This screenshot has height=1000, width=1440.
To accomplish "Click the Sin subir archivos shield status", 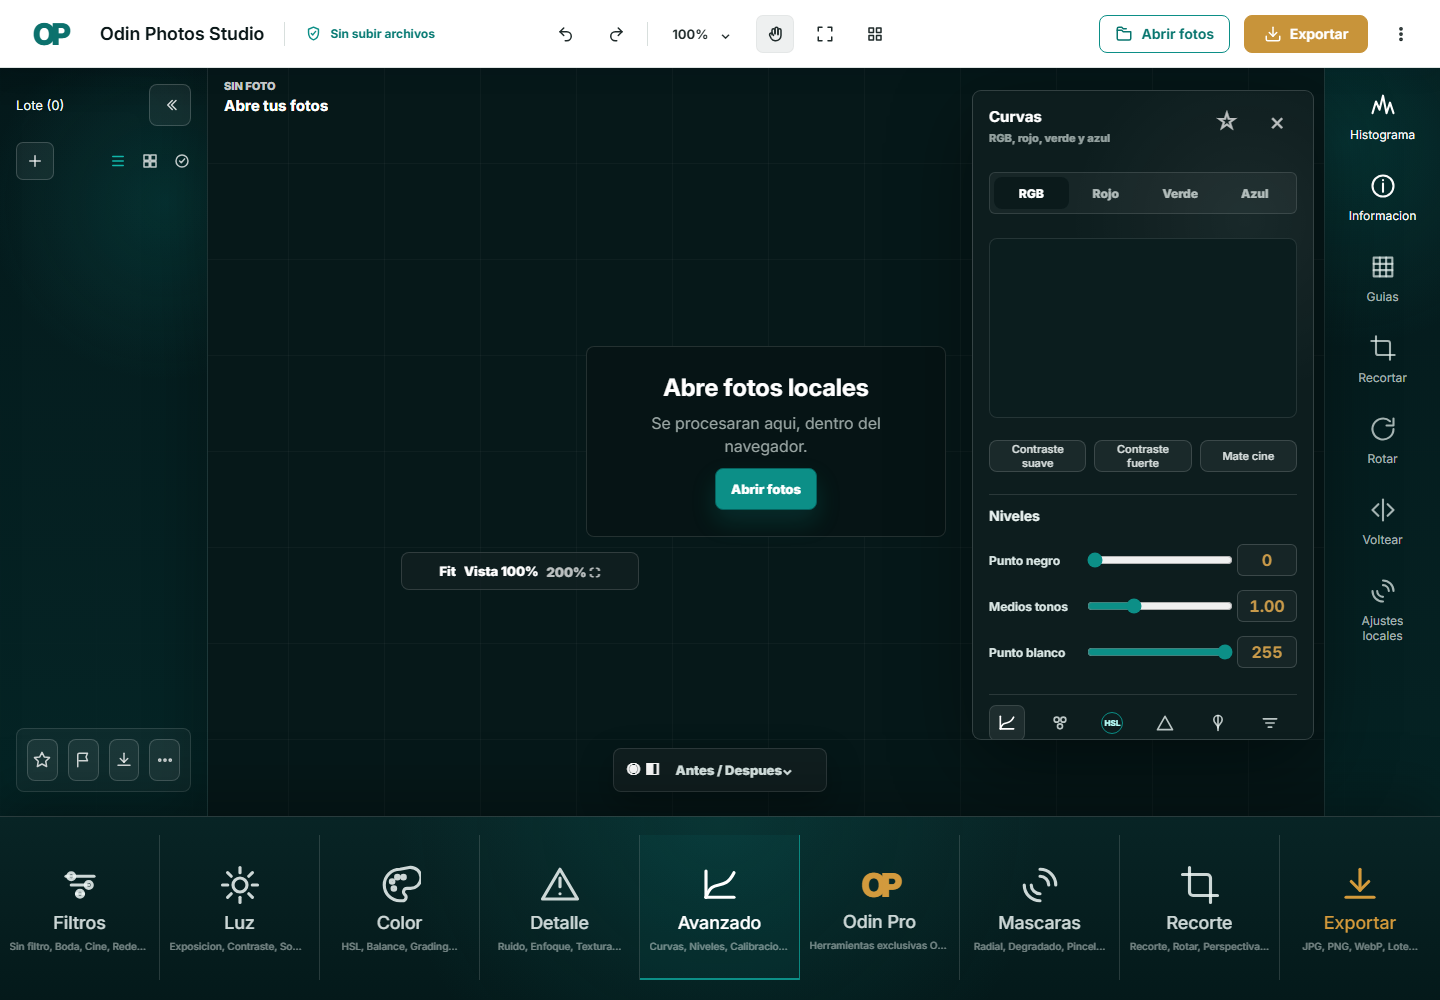I will (371, 34).
